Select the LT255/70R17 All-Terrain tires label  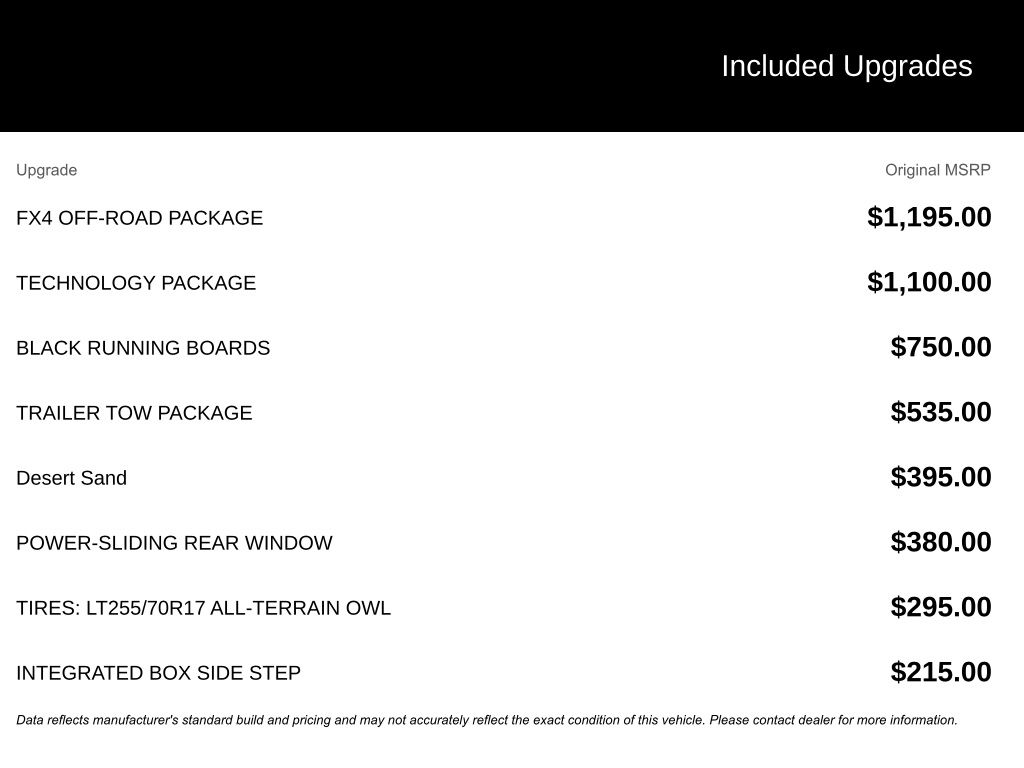point(203,608)
